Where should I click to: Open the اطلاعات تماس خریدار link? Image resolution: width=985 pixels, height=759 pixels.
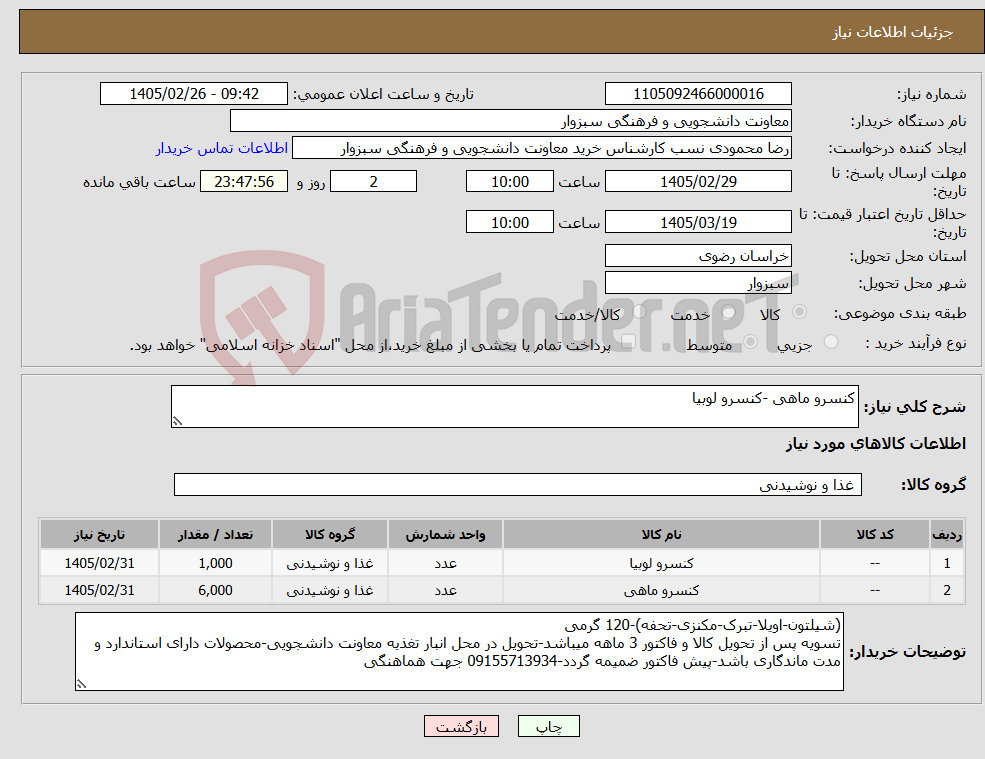222,148
